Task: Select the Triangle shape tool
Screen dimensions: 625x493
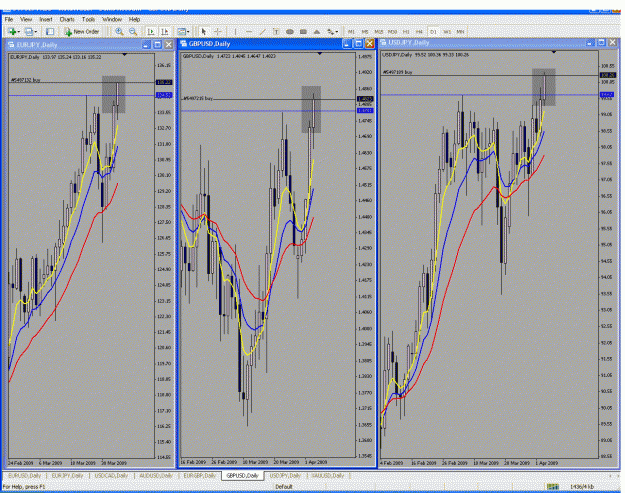Action: click(317, 31)
